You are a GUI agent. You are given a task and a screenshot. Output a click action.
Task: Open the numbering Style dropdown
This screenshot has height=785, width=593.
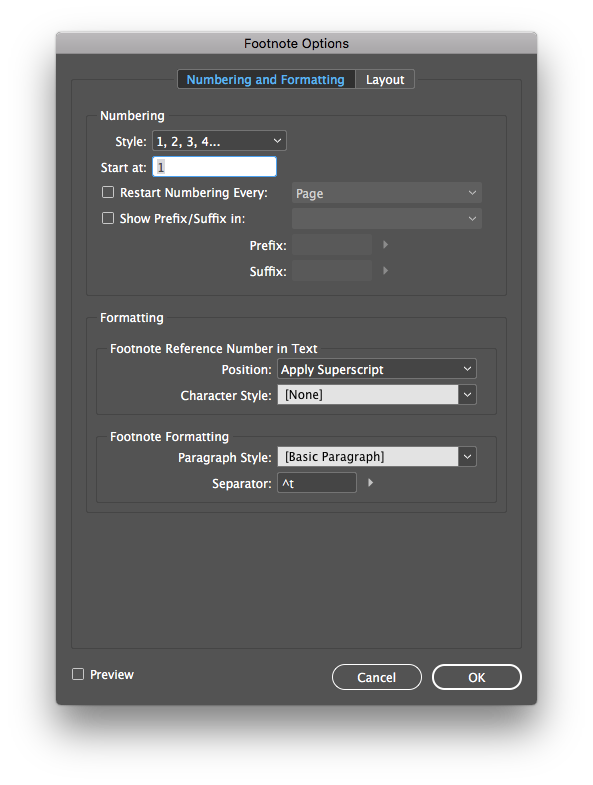[219, 141]
